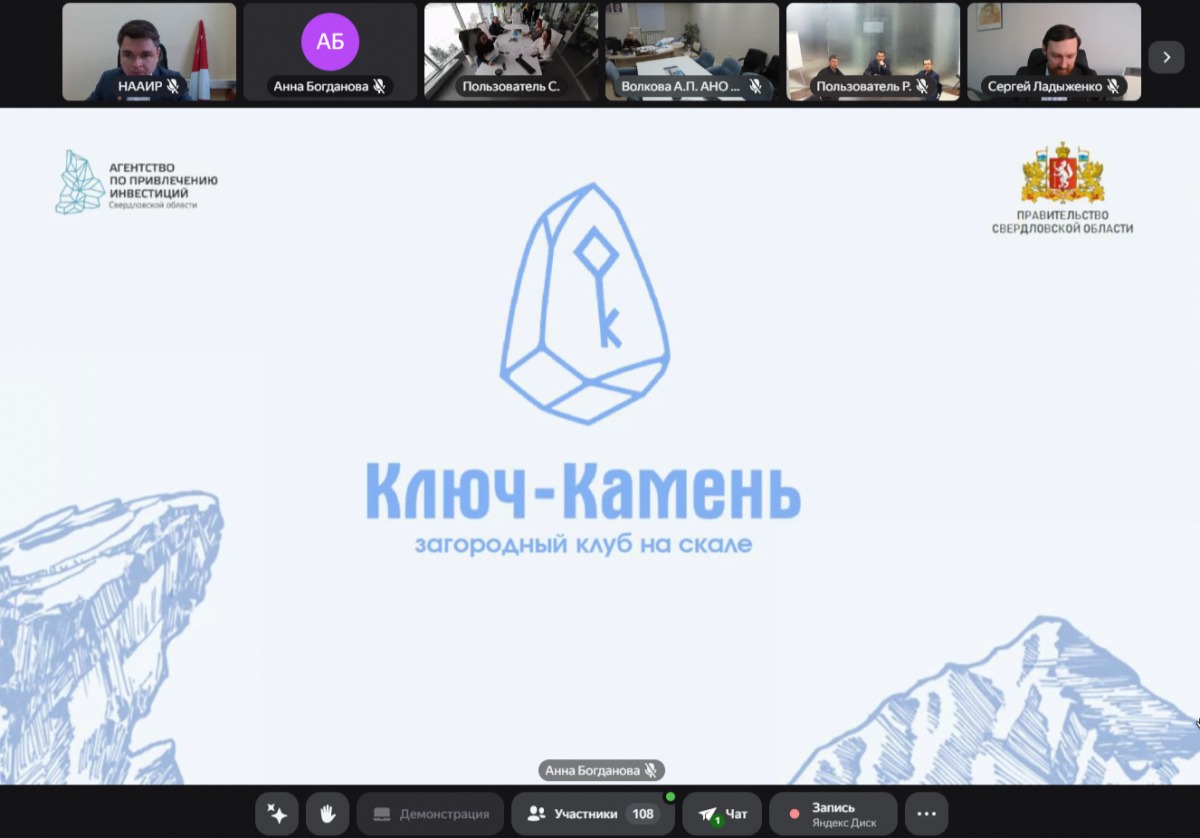Raise hand using the hand icon
Viewport: 1200px width, 838px height.
tap(327, 814)
